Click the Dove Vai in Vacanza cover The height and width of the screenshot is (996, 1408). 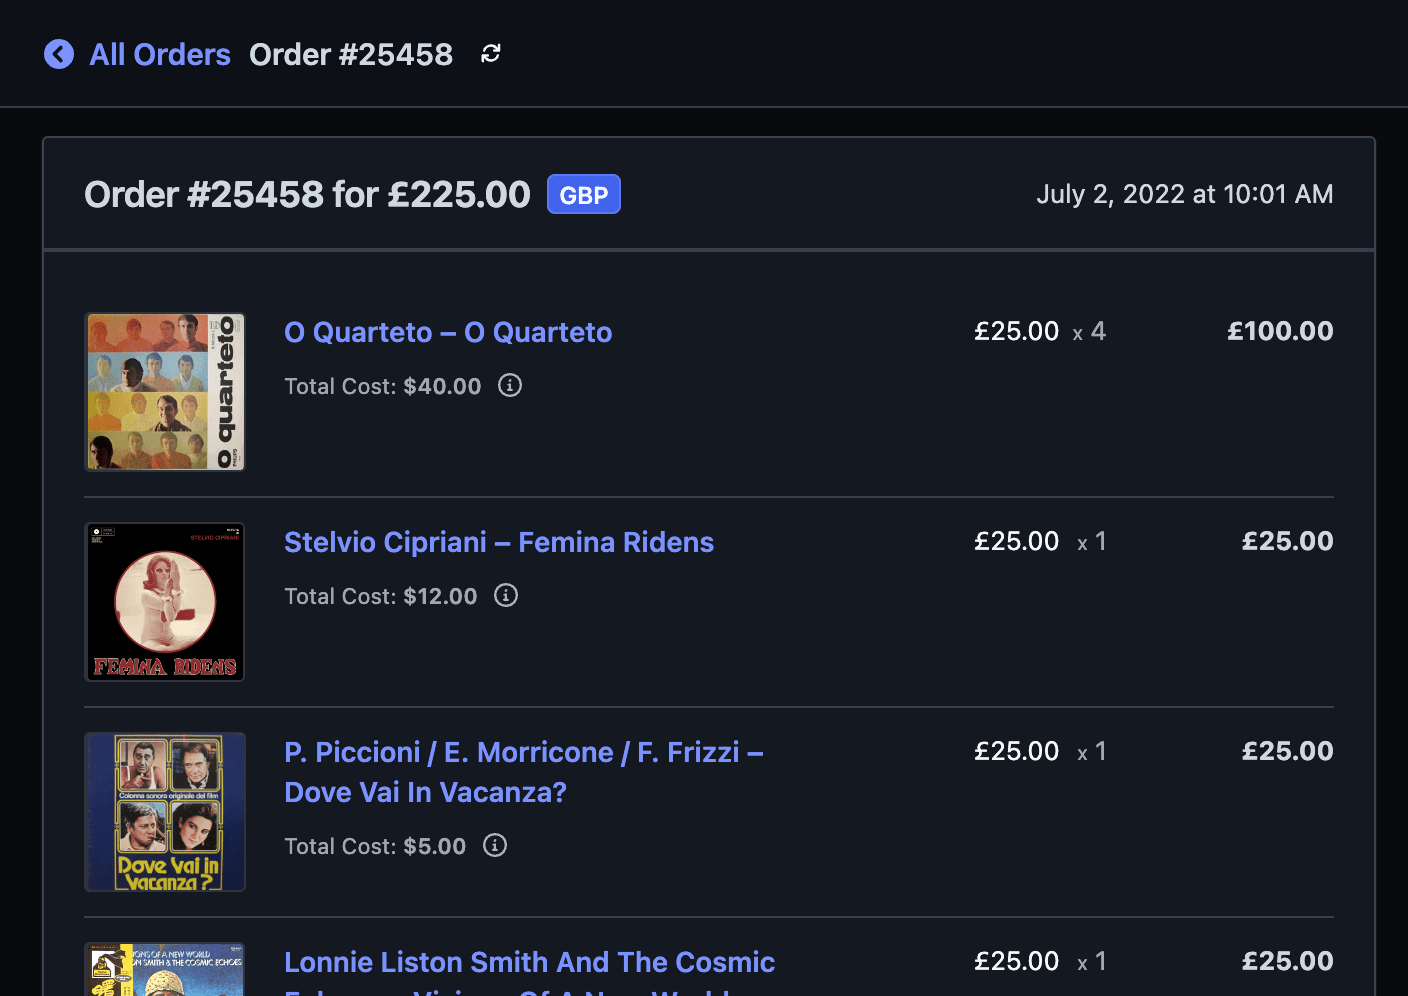click(x=165, y=811)
